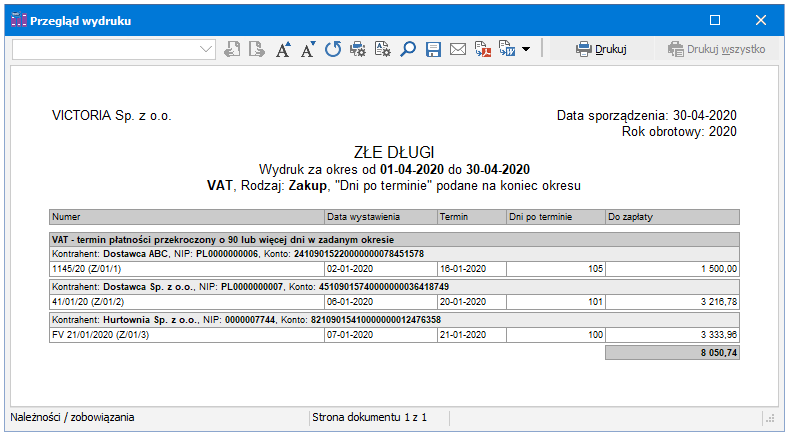This screenshot has height=436, width=788.
Task: Open printer settings icon
Action: pyautogui.click(x=358, y=49)
